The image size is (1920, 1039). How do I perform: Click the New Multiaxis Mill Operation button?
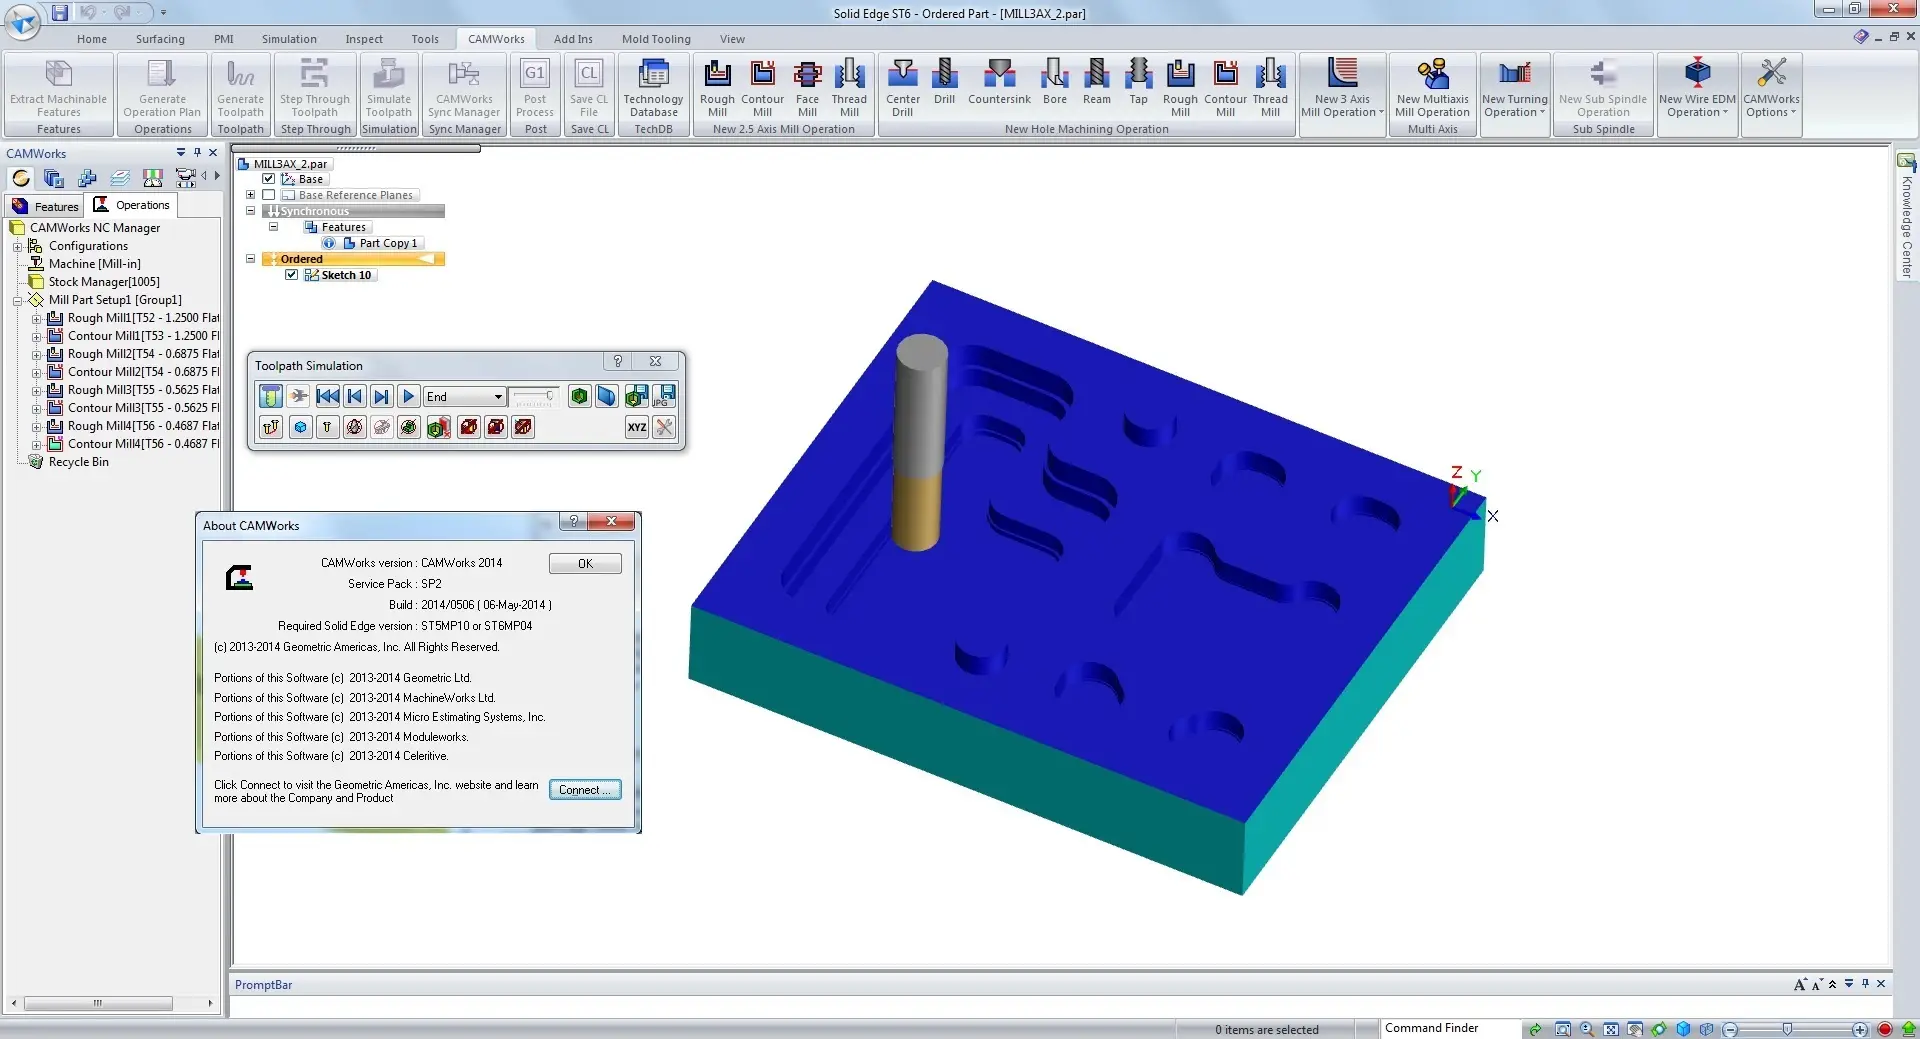pos(1432,88)
